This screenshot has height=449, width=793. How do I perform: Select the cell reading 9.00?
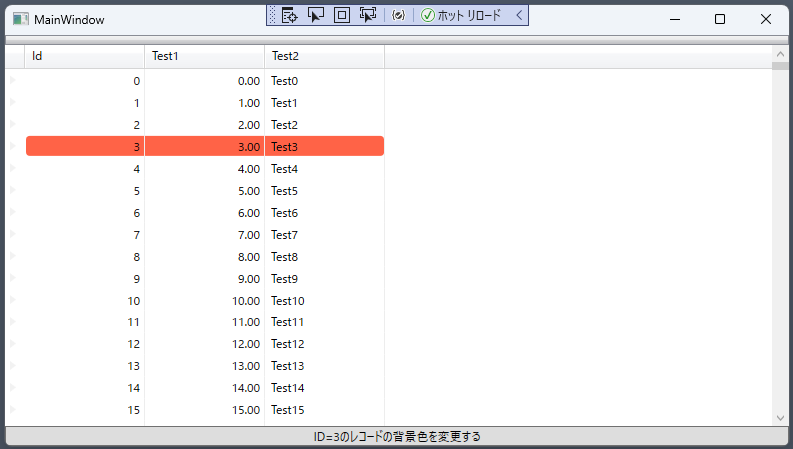tap(204, 279)
